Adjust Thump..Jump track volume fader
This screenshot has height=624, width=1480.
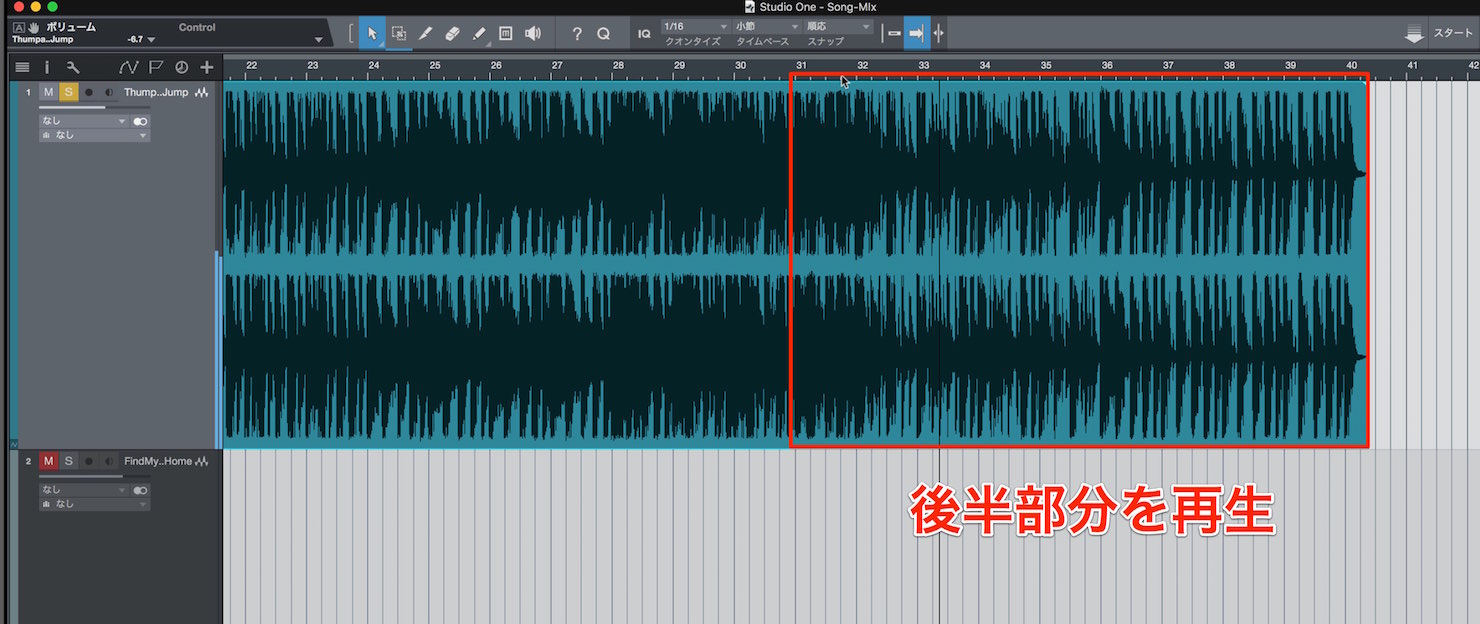pyautogui.click(x=94, y=107)
